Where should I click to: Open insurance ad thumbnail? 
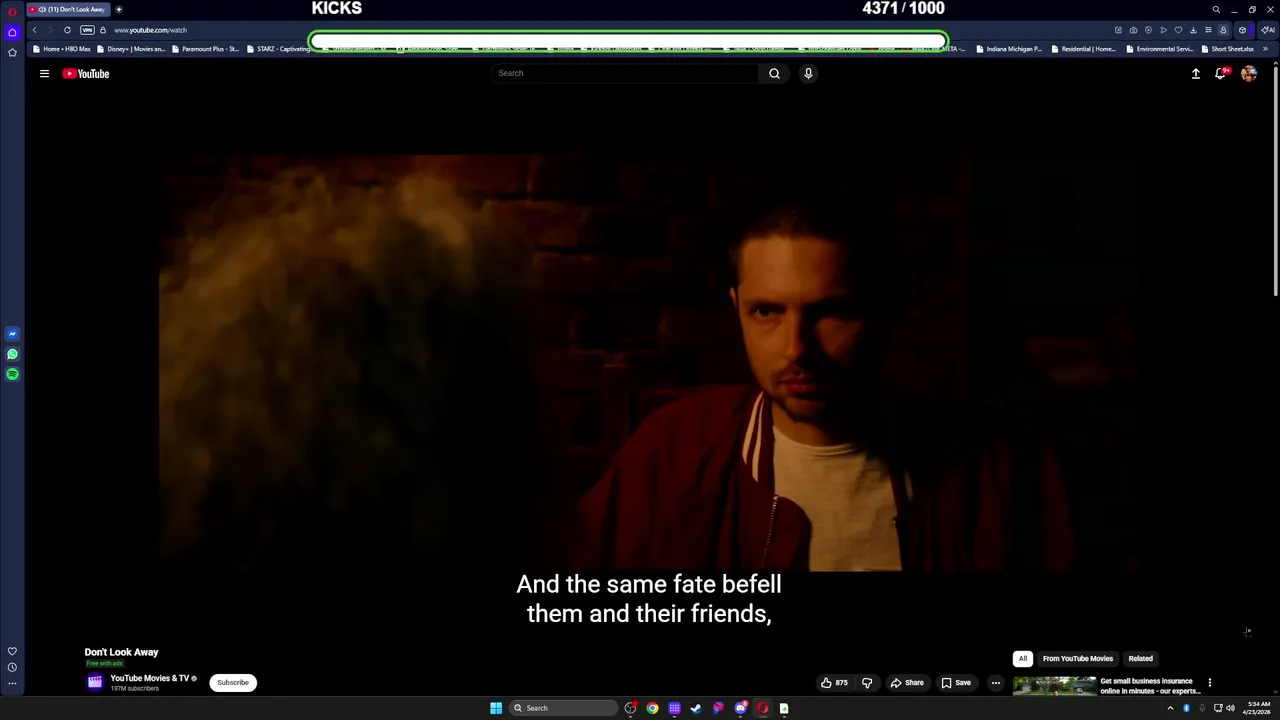[1054, 686]
